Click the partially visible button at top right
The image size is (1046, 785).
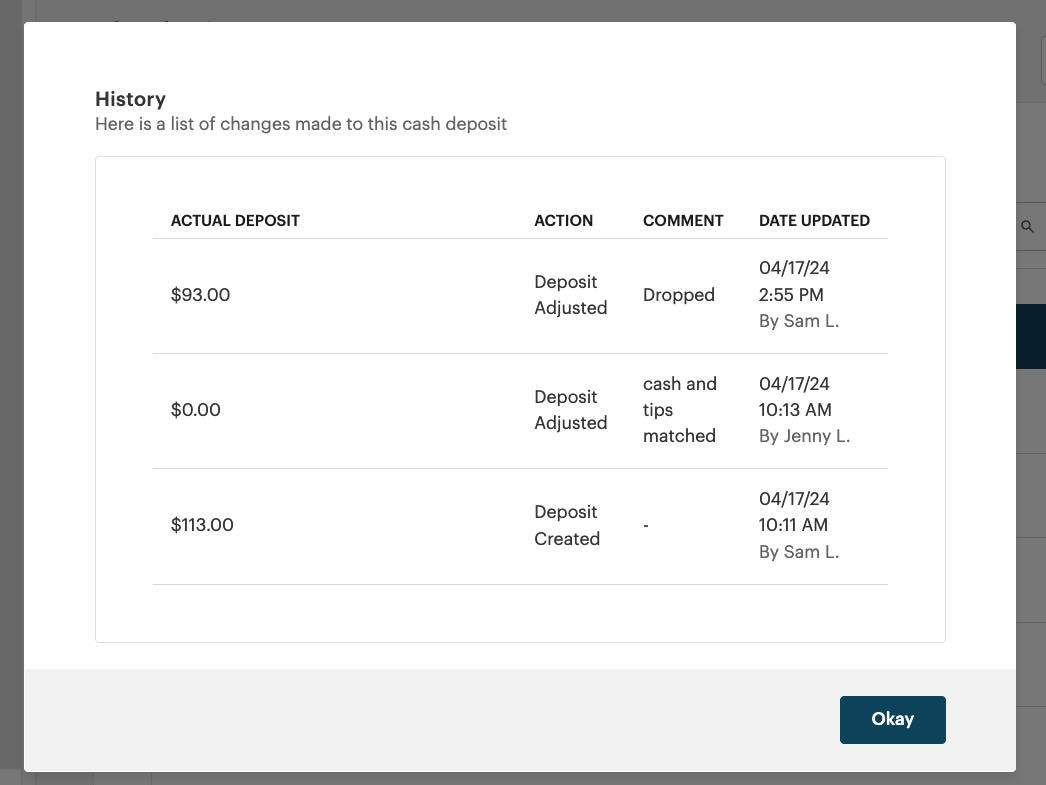pos(1043,60)
